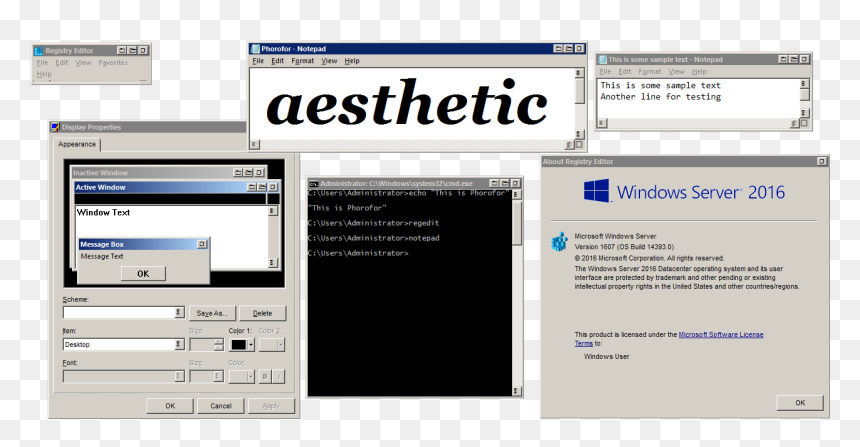Screen dimensions: 860x447
Task: Open Edit menu in Phorofor Notepad
Action: coord(278,61)
